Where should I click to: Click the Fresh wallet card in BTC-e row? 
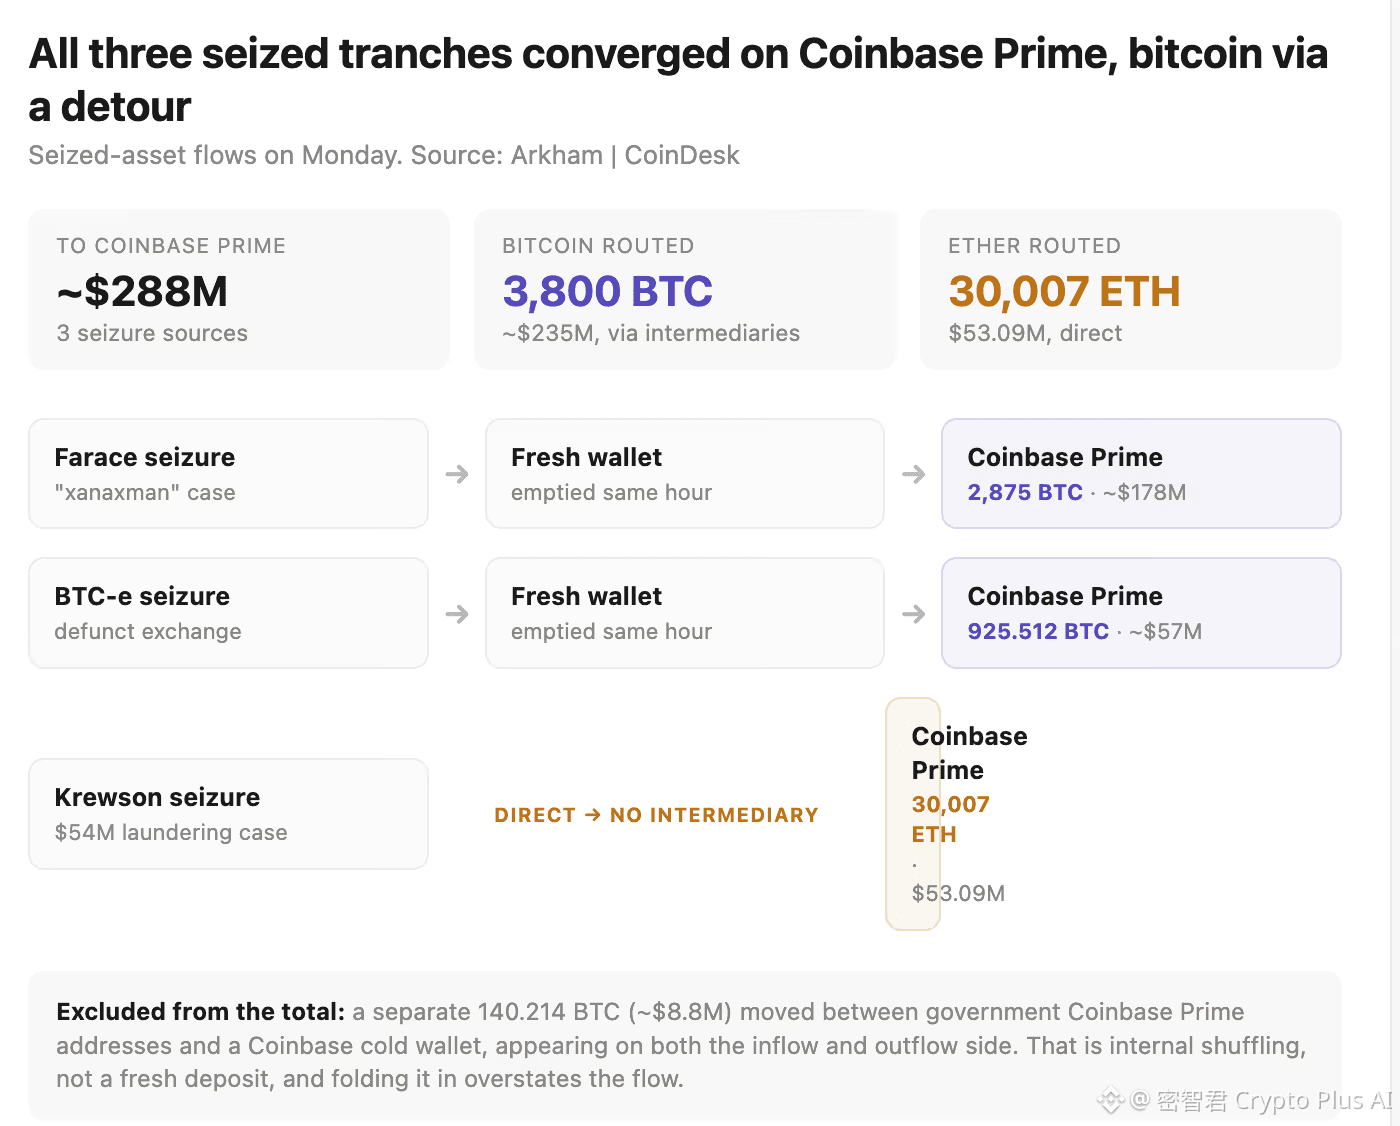tap(685, 613)
